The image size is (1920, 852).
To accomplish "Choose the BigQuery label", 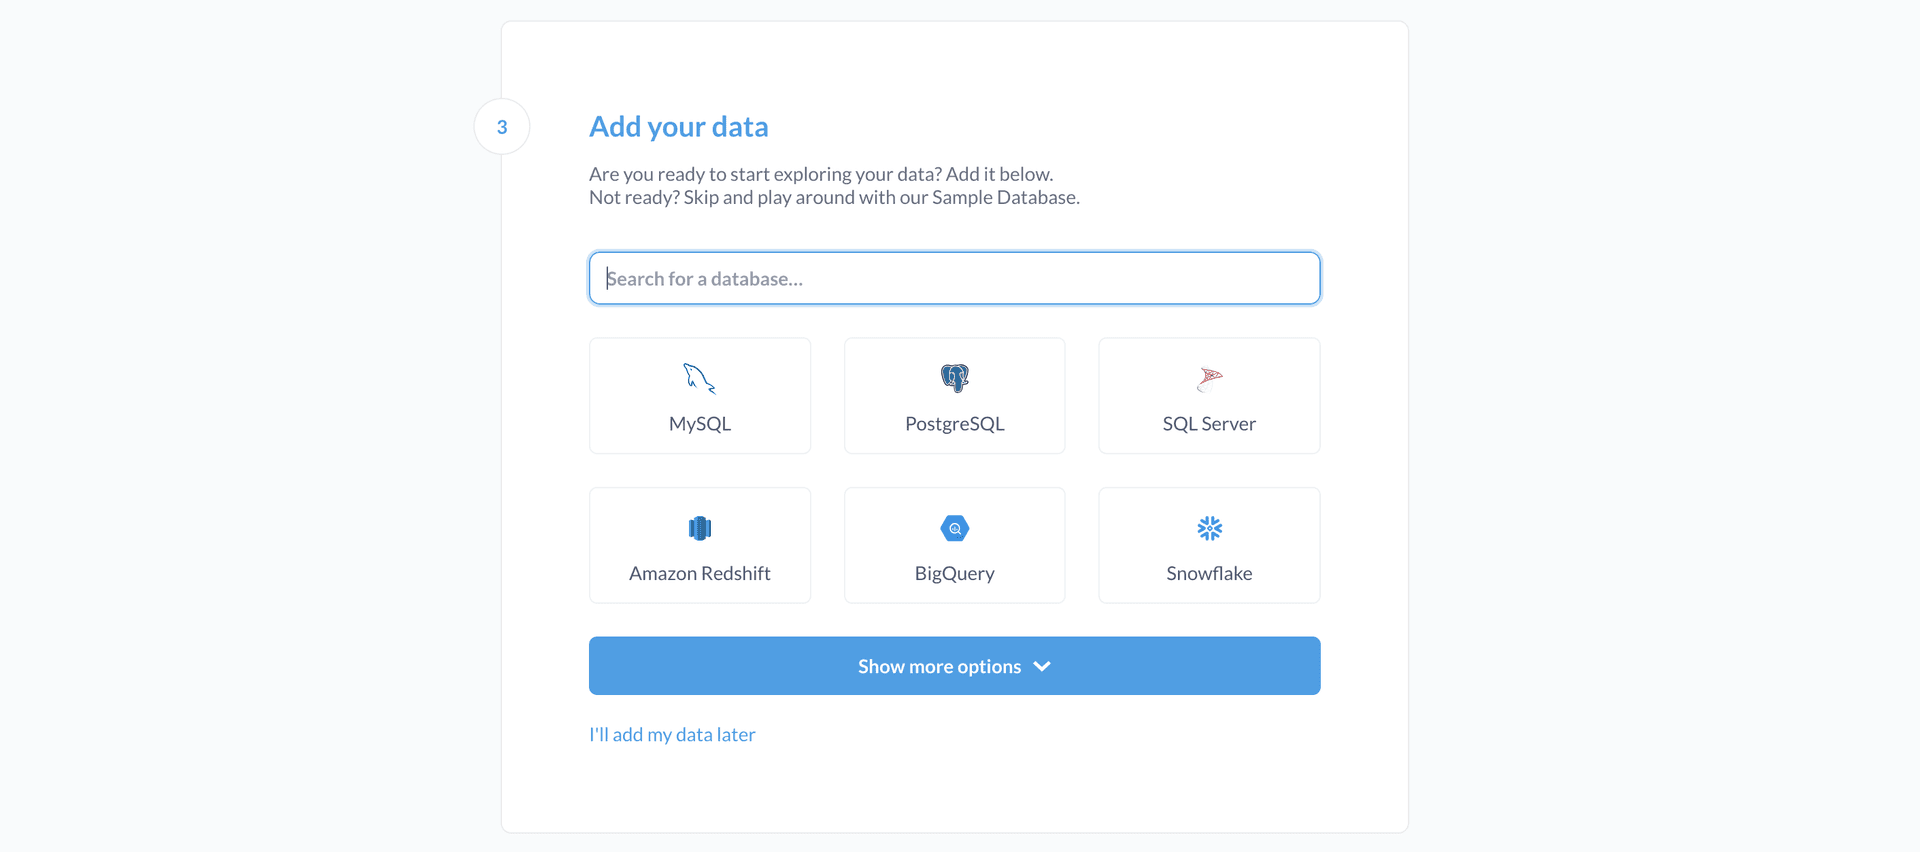I will coord(955,574).
